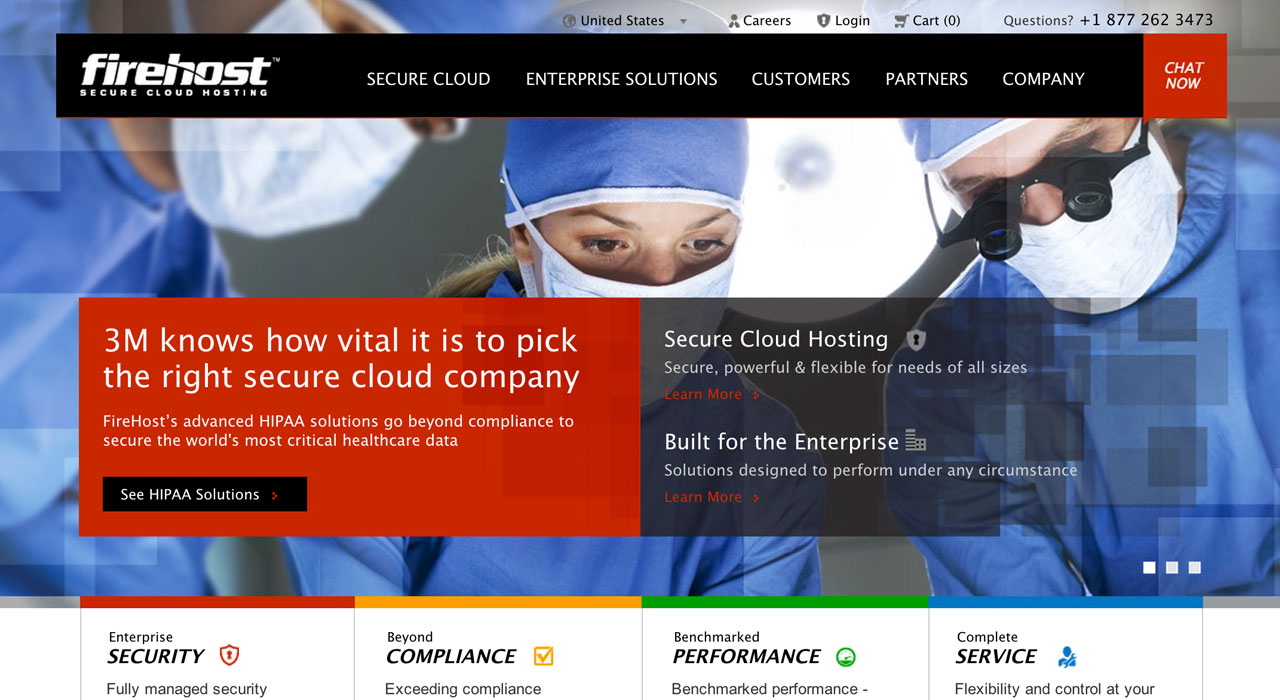Click 'Solutions designed to perform under any circumstance'
The width and height of the screenshot is (1280, 700).
pos(871,470)
